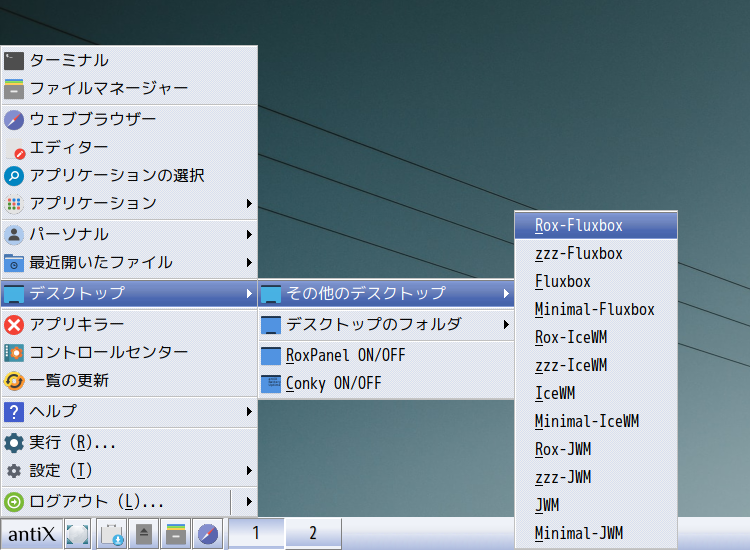
Task: Select zzz-JWM desktop
Action: 596,478
